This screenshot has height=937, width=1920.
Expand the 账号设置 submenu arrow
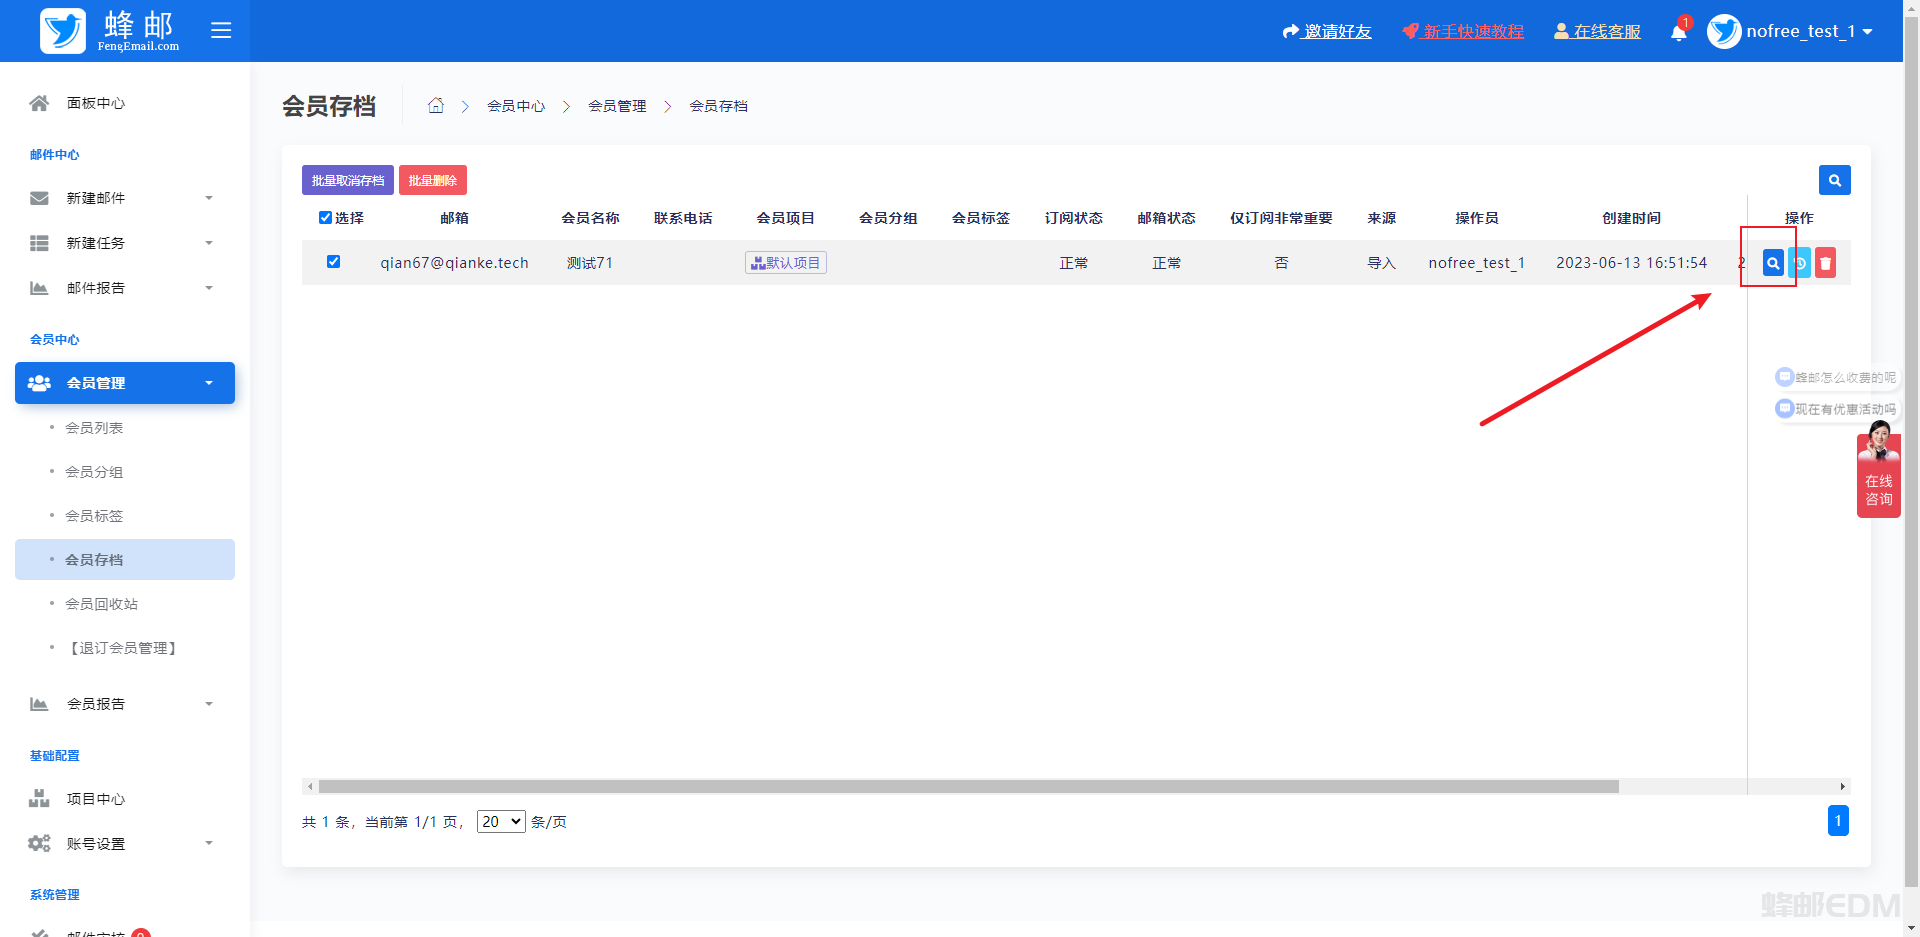coord(209,843)
